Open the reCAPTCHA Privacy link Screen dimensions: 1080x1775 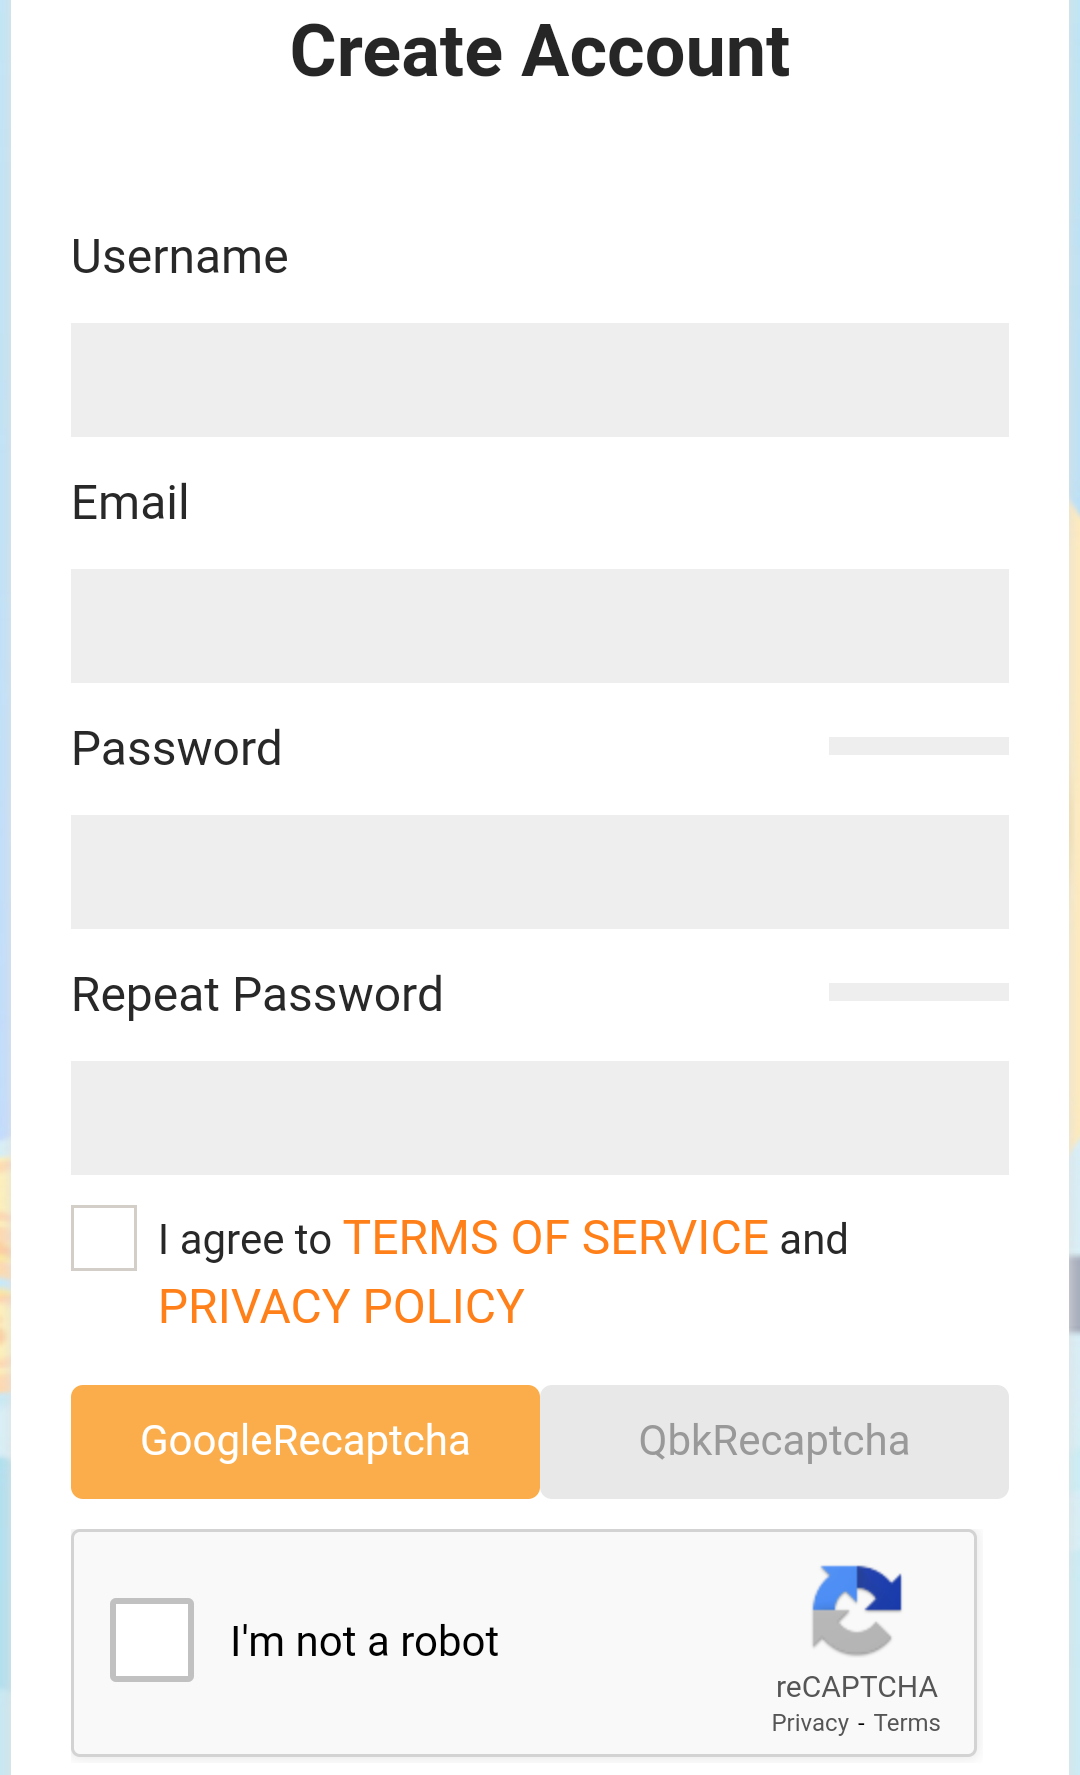[809, 1723]
